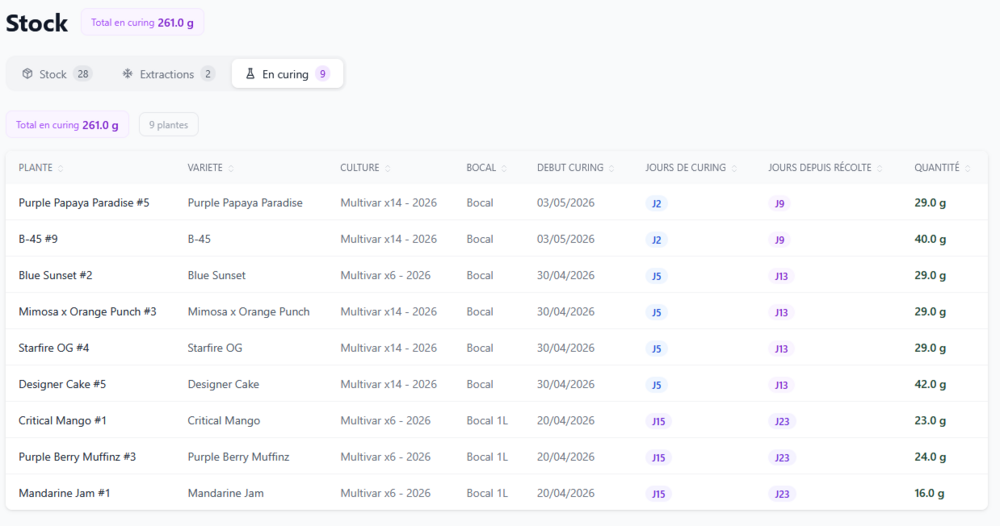Sort table by PLANTE column arrows
Viewport: 1000px width, 526px height.
pos(61,168)
